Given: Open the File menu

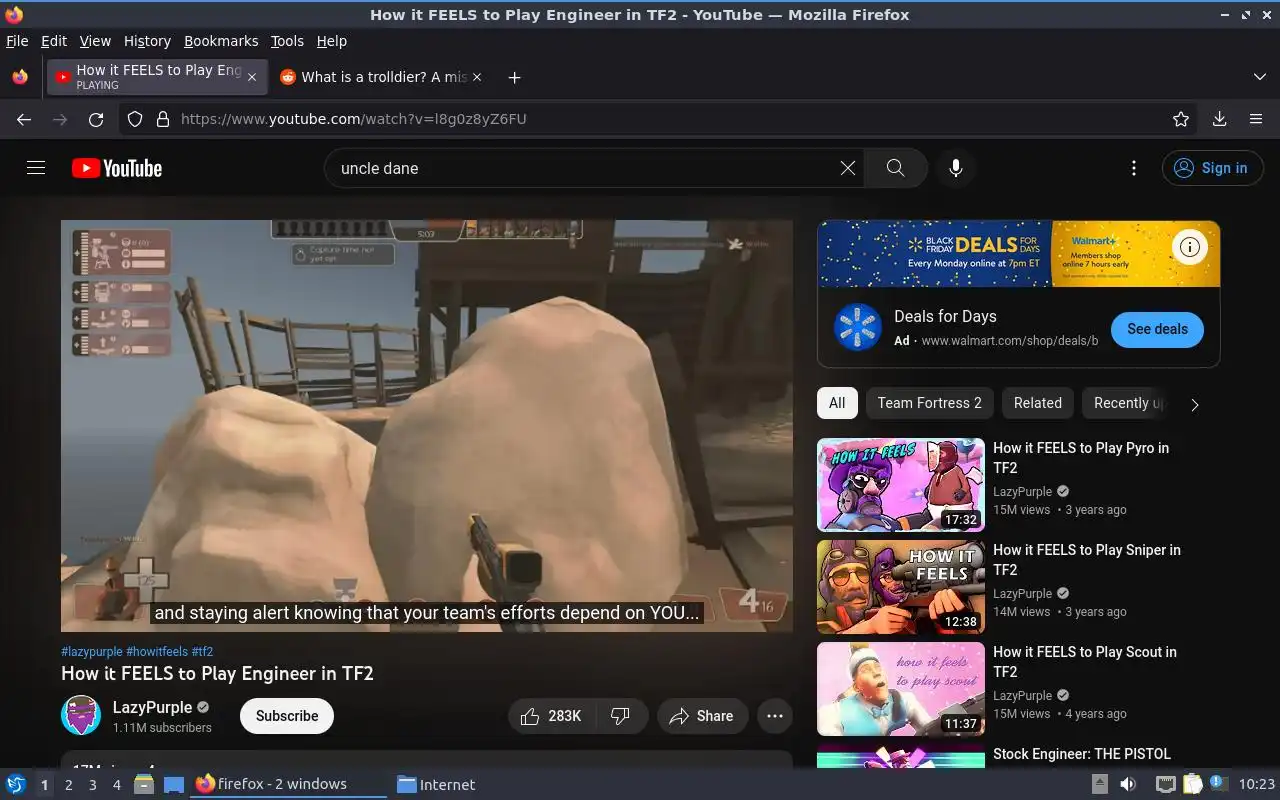Looking at the screenshot, I should pyautogui.click(x=17, y=41).
